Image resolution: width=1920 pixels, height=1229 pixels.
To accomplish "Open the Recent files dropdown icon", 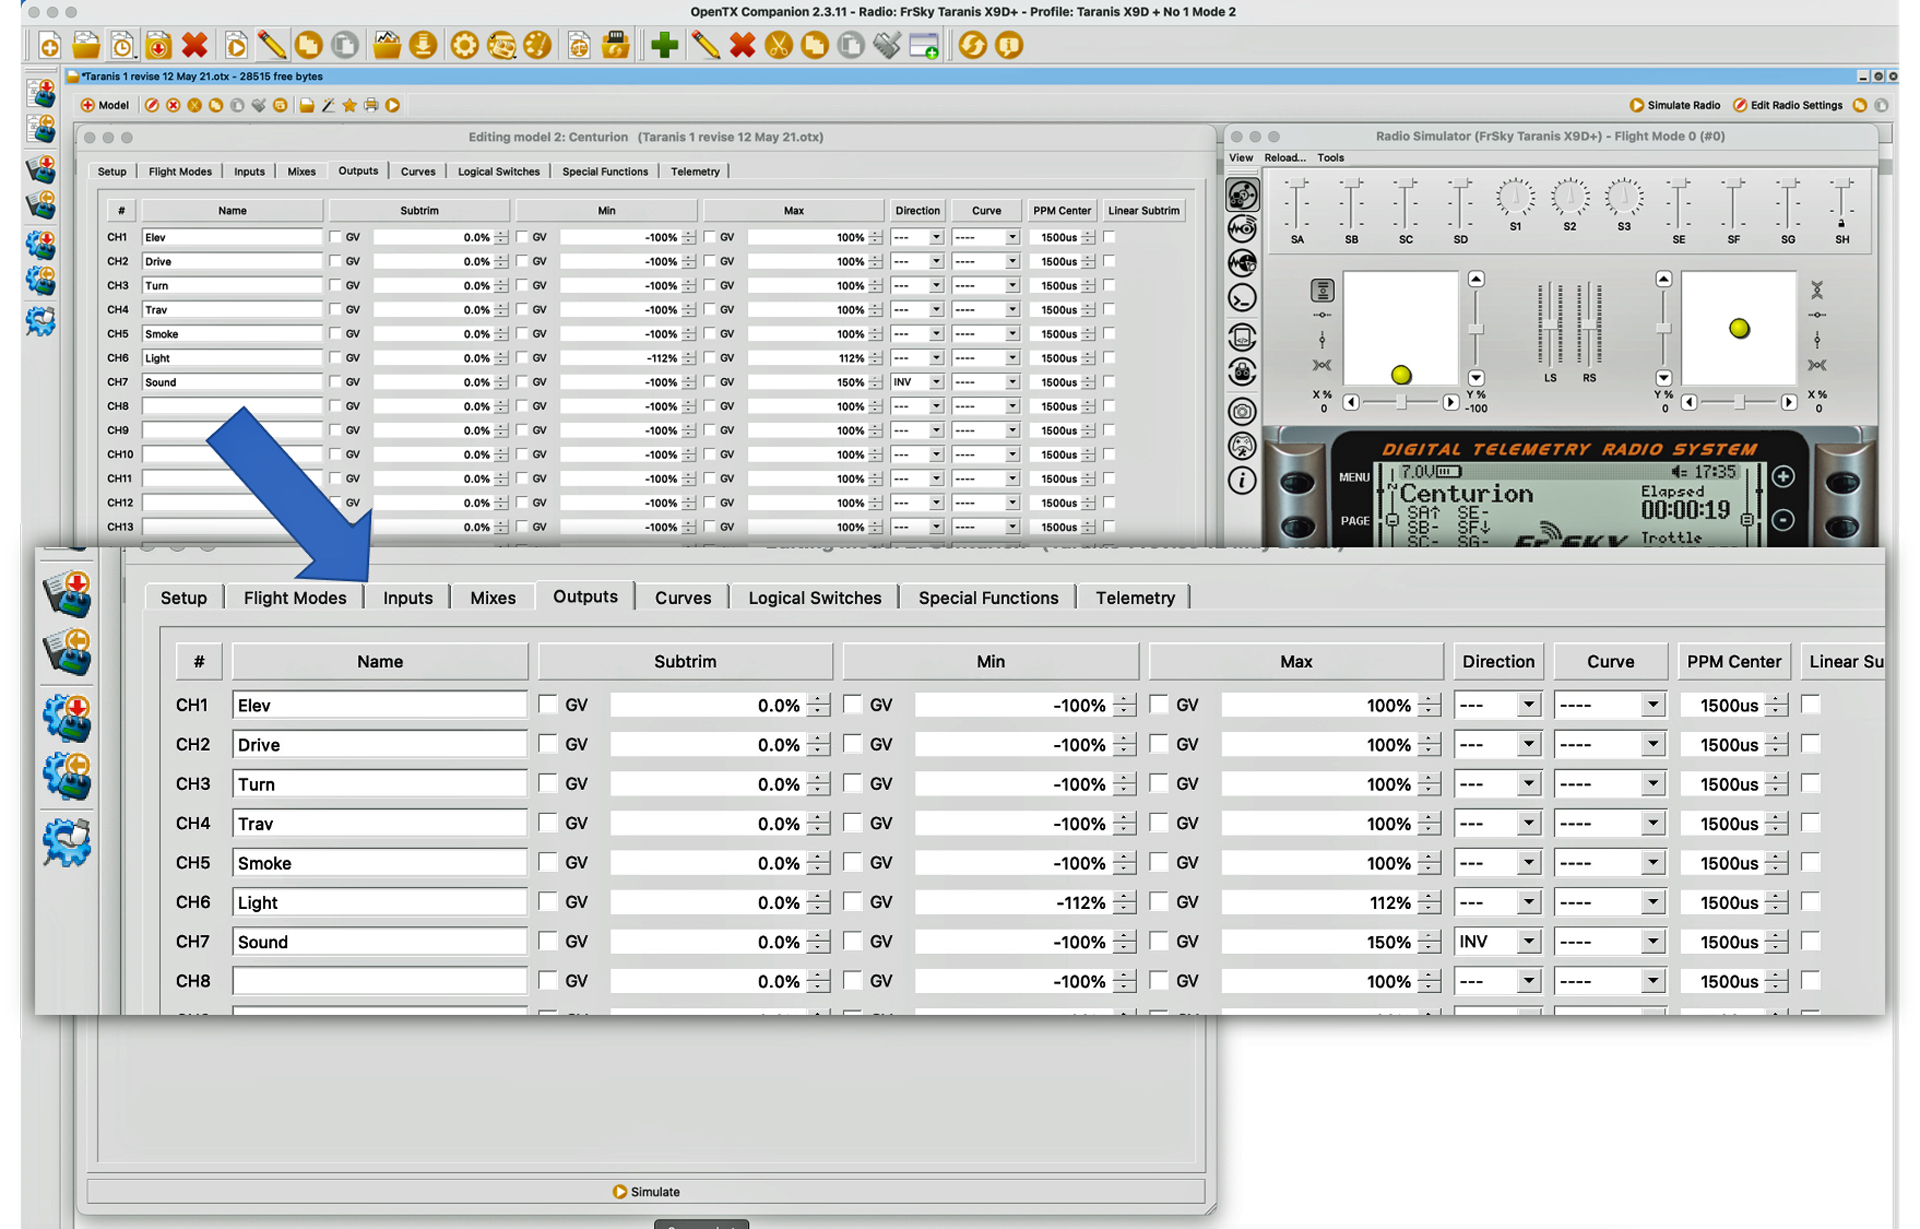I will 122,45.
